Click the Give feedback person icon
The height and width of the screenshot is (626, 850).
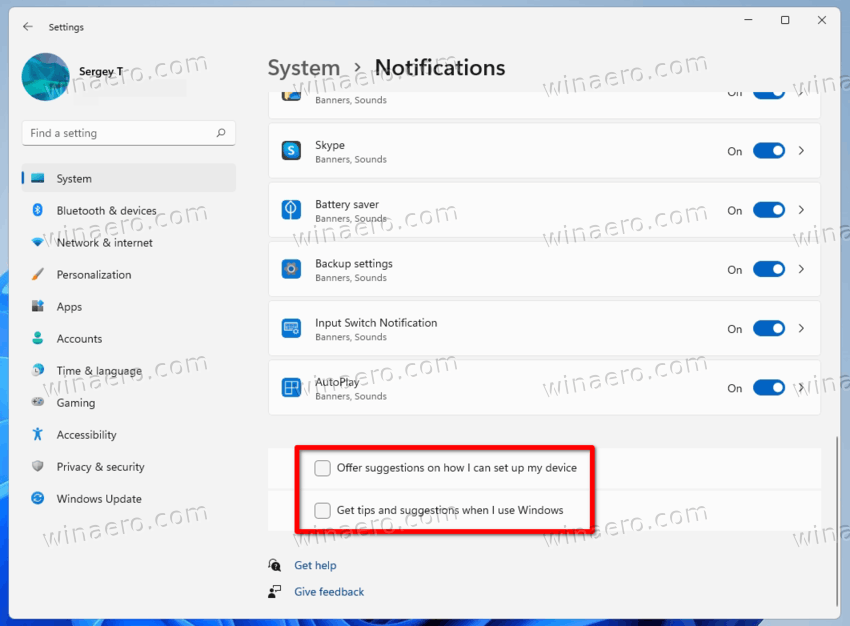click(x=274, y=591)
